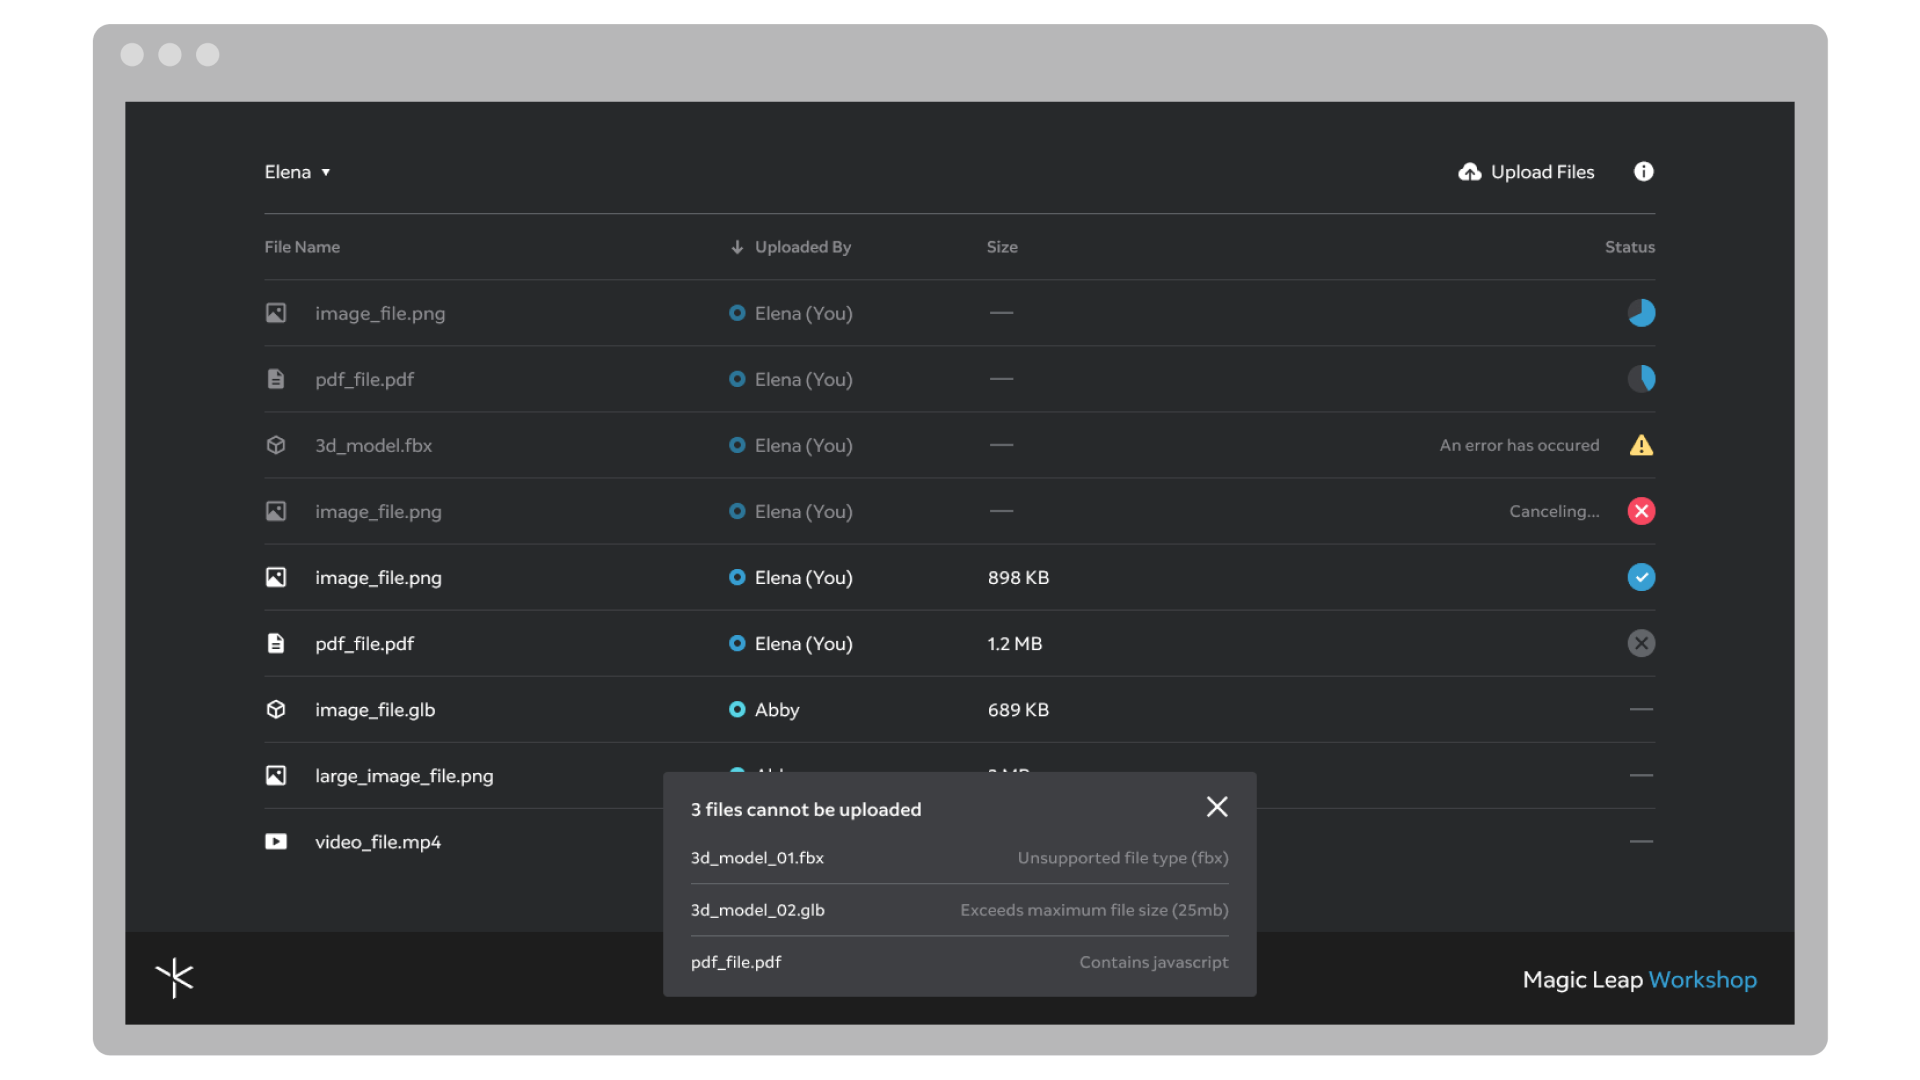This screenshot has height=1080, width=1920.
Task: Click pdf_file.pdf in the error popup
Action: click(736, 962)
